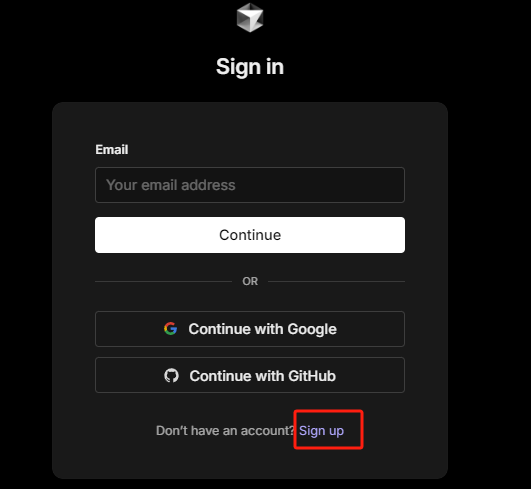Image resolution: width=531 pixels, height=489 pixels.
Task: Choose Continue with GitHub
Action: pos(250,375)
